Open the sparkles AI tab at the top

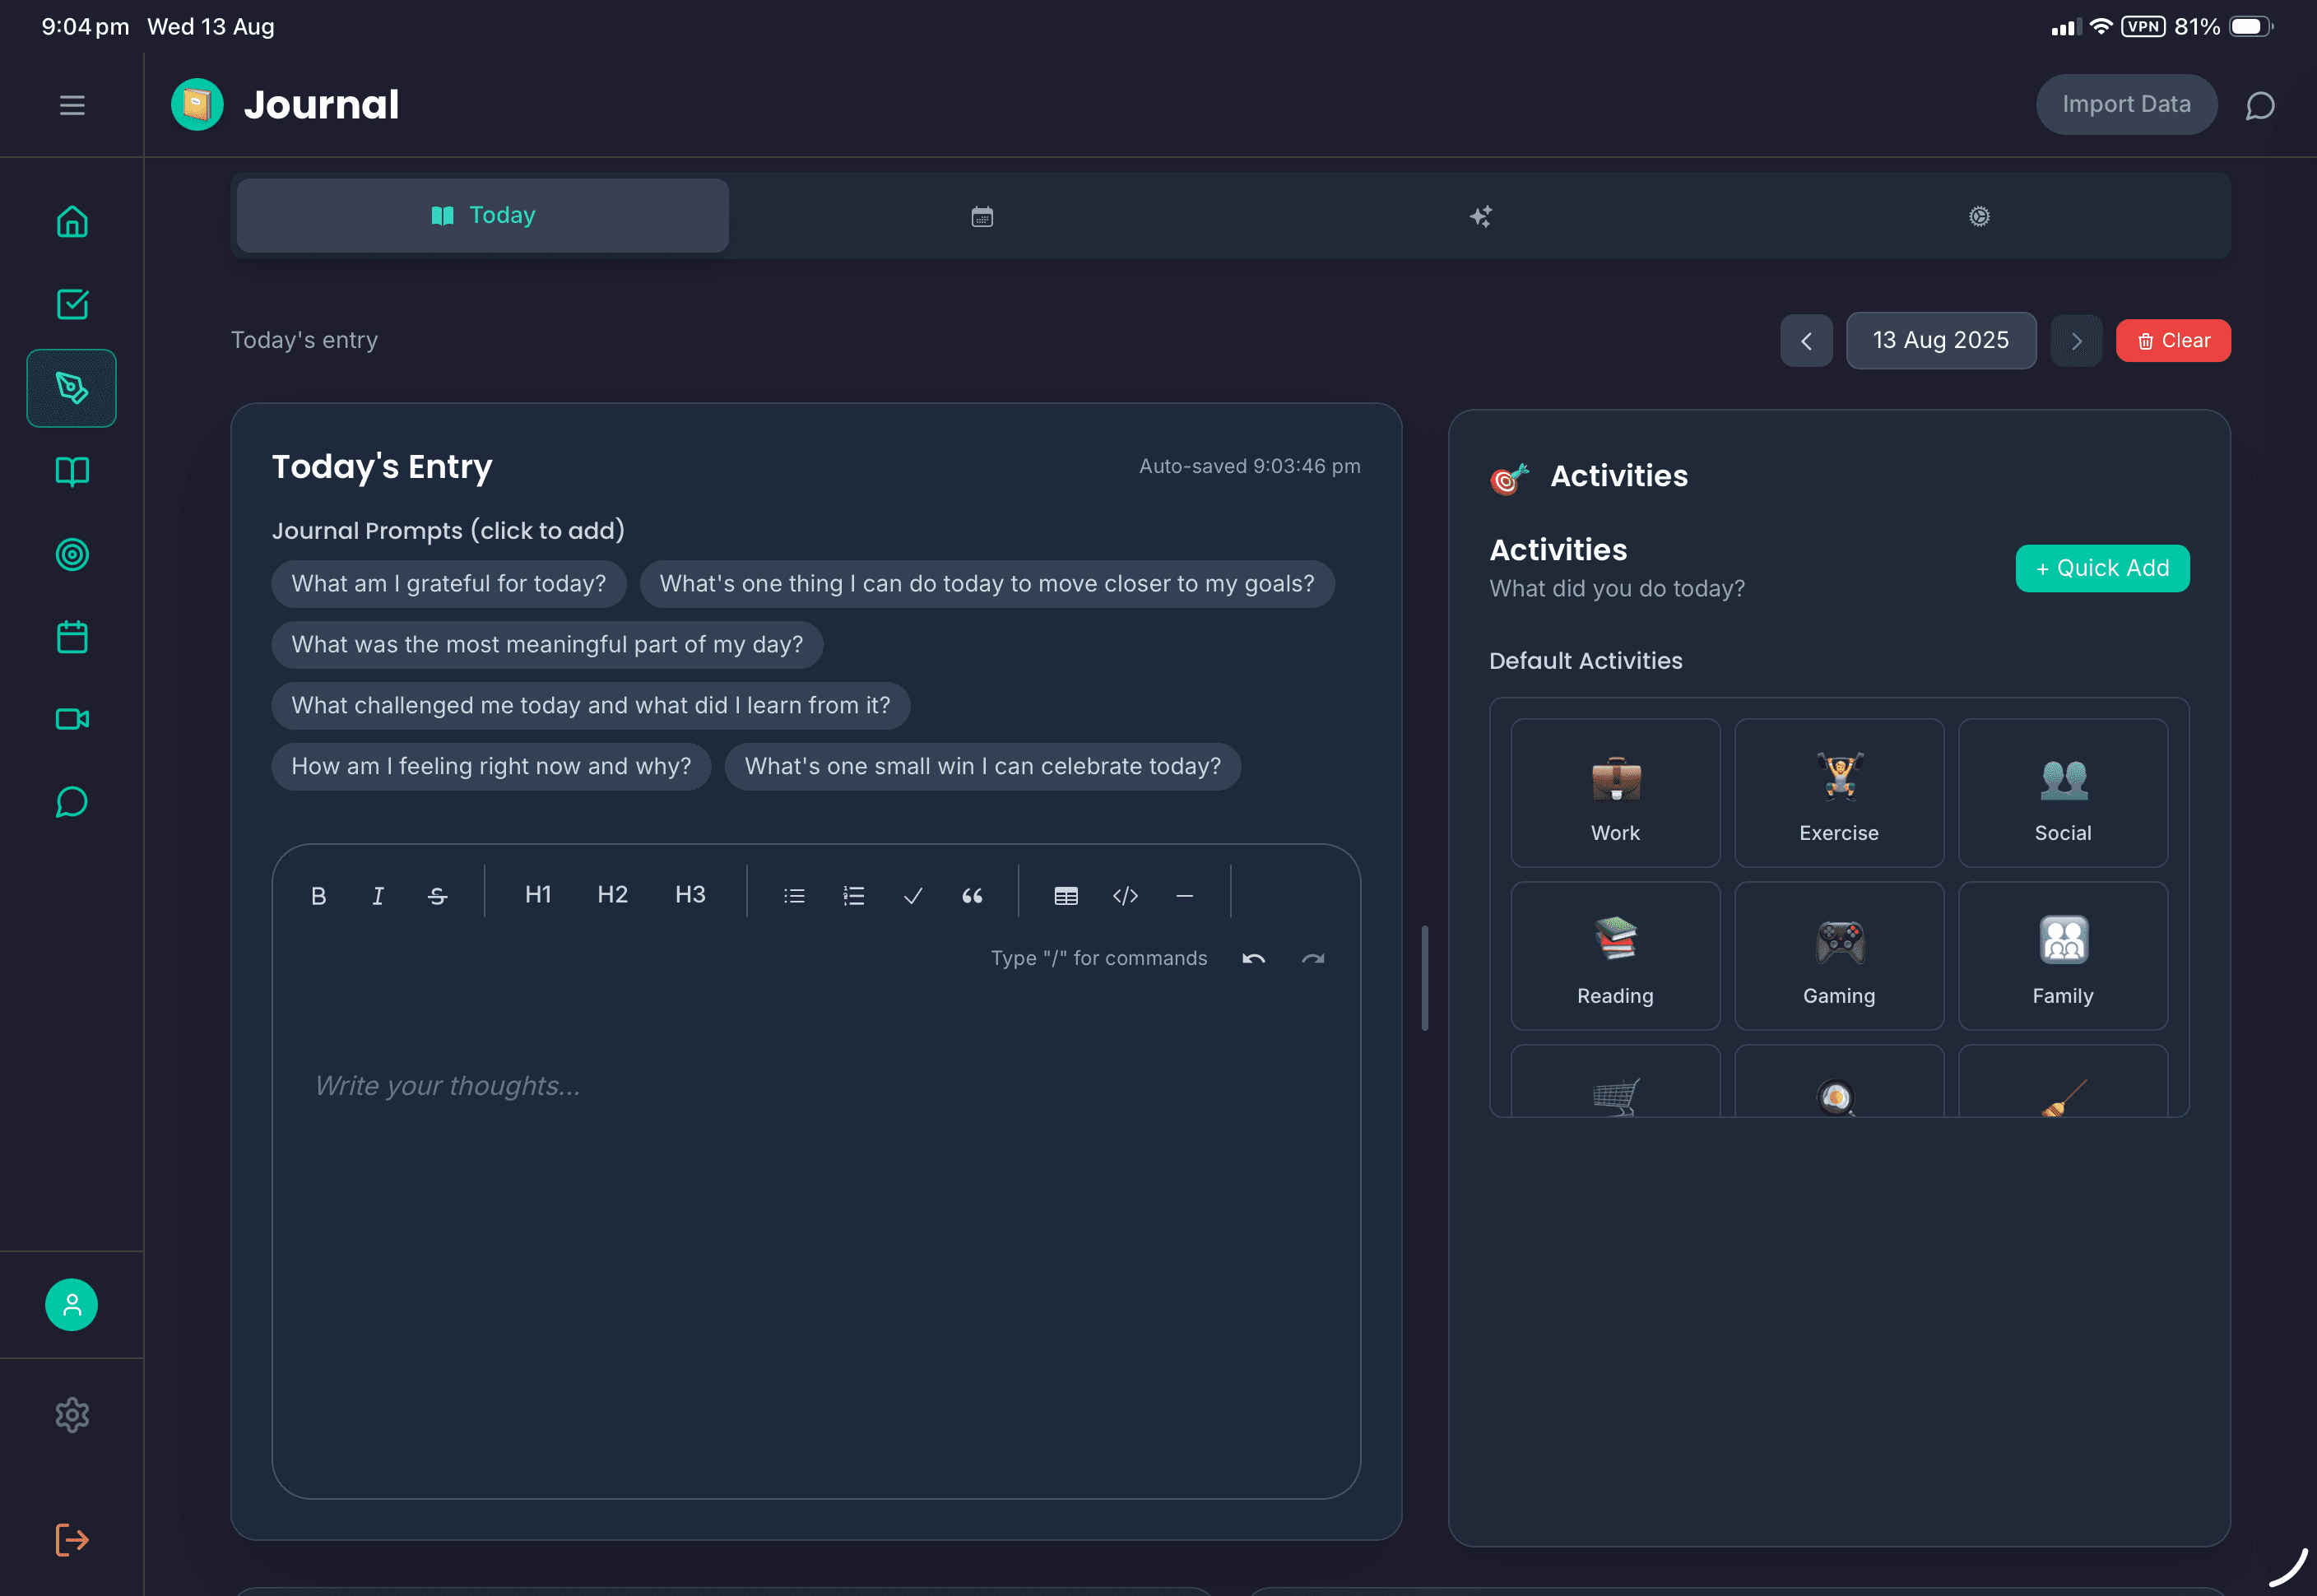tap(1481, 215)
